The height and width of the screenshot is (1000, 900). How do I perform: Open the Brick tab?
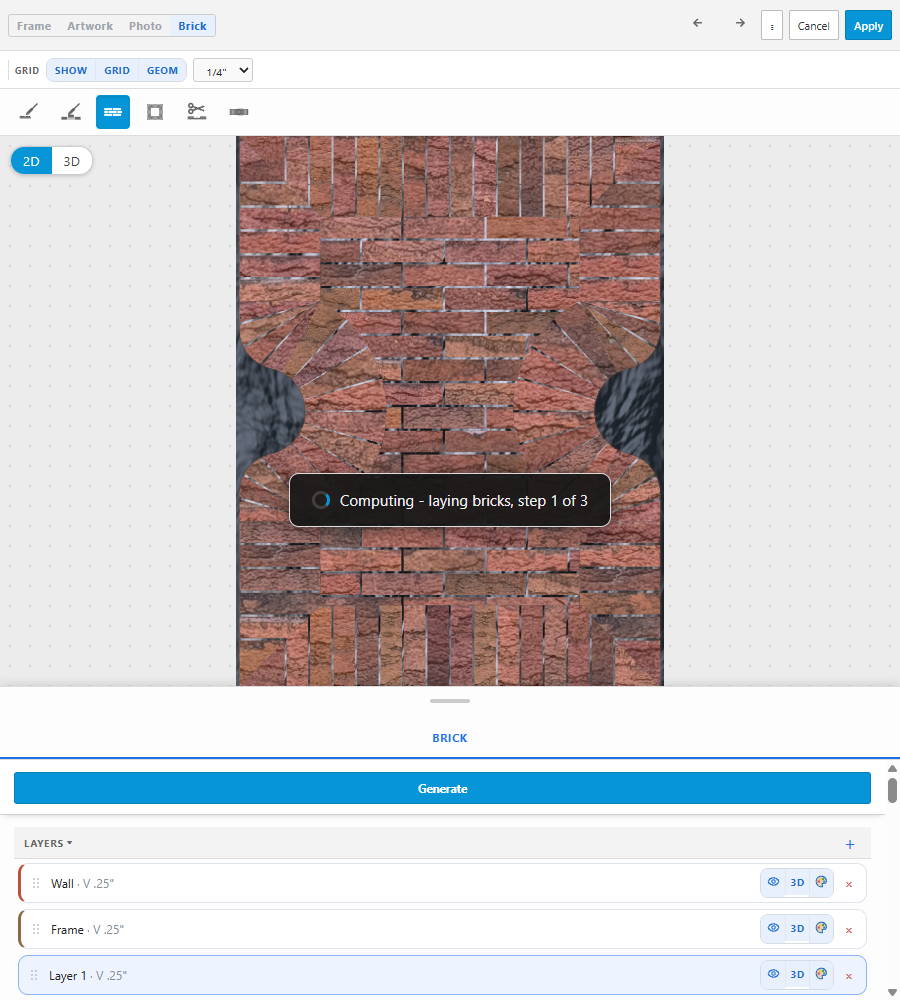(x=192, y=26)
